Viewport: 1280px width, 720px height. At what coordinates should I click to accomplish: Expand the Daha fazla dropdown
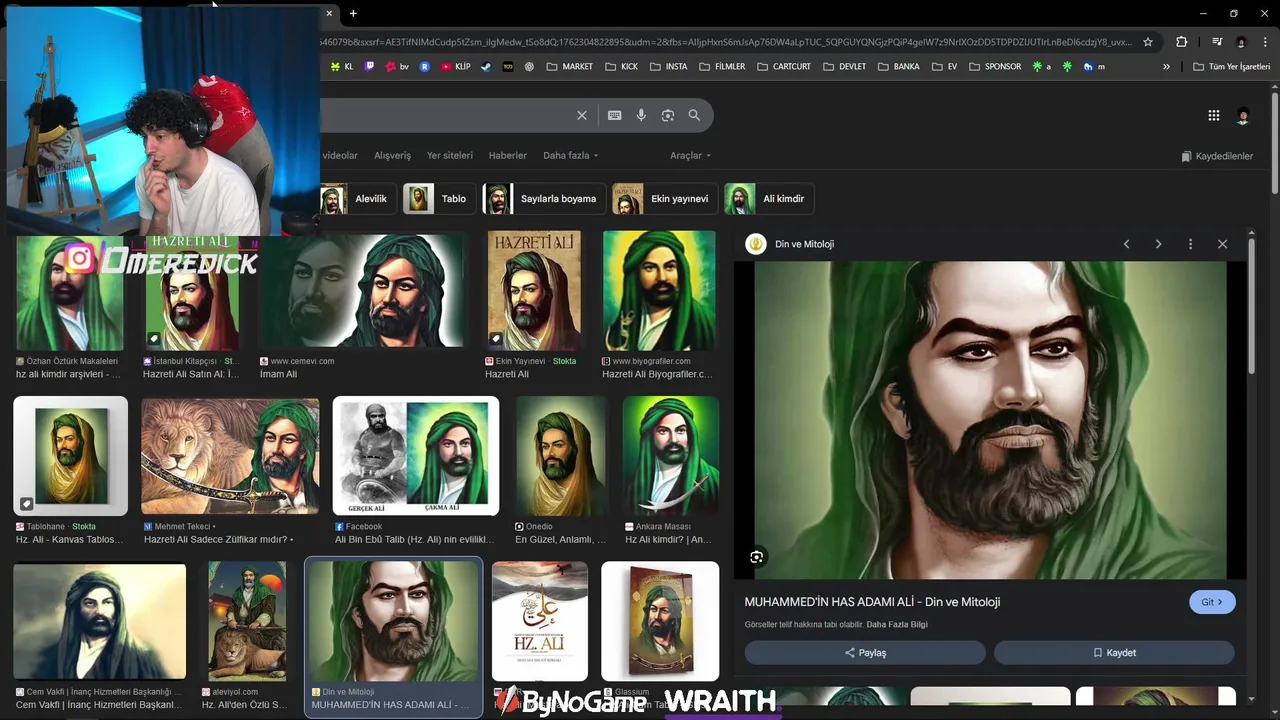click(571, 156)
